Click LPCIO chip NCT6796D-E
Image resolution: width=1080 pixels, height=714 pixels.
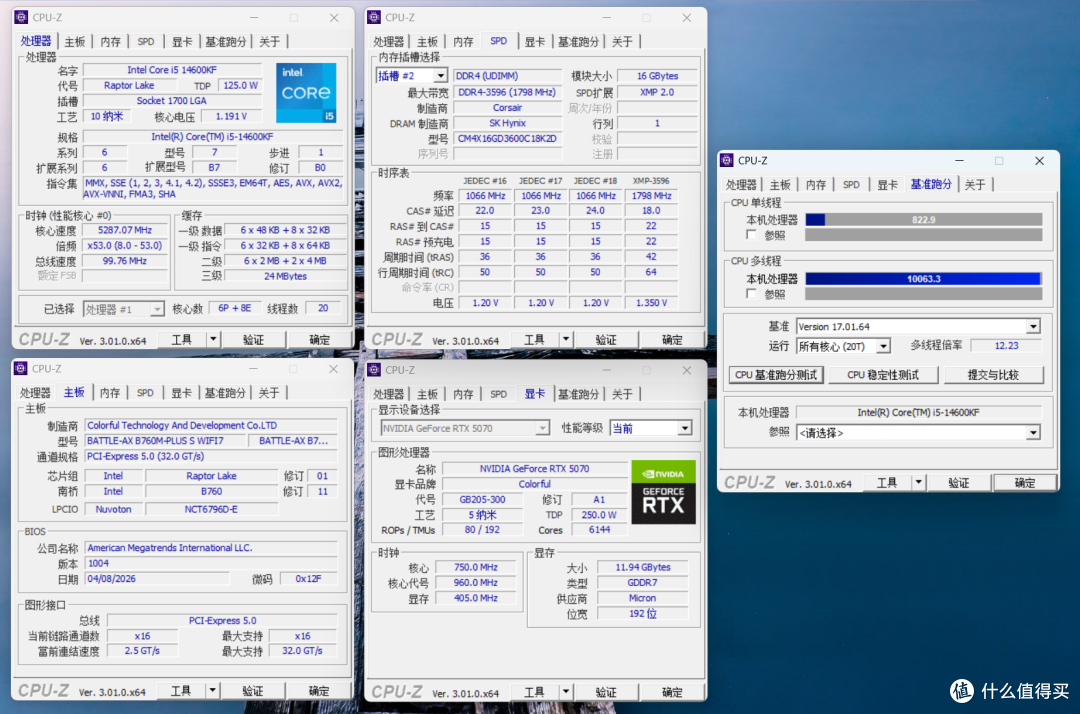(211, 510)
